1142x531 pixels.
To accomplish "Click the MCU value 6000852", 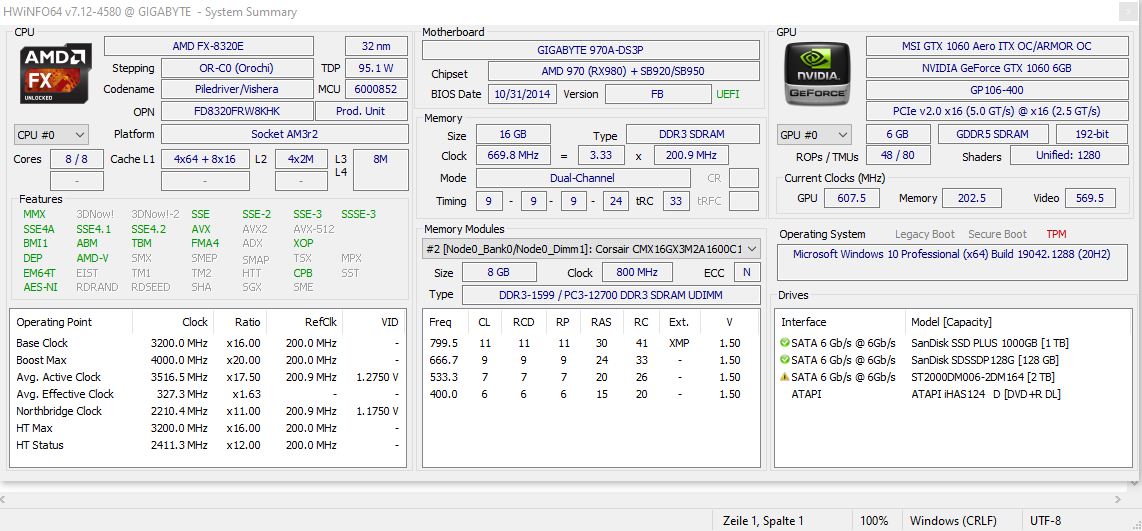I will click(375, 90).
